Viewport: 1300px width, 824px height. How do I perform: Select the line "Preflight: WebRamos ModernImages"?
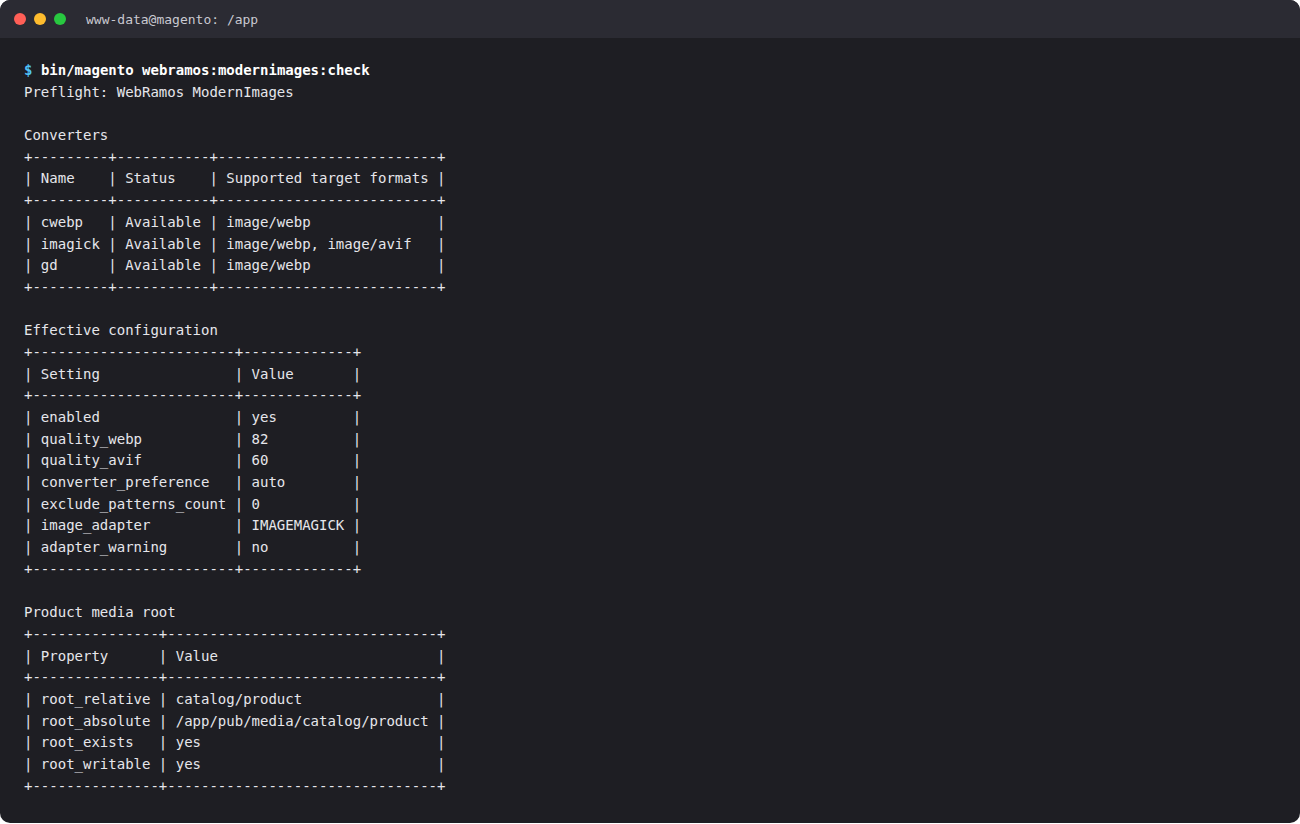(159, 92)
